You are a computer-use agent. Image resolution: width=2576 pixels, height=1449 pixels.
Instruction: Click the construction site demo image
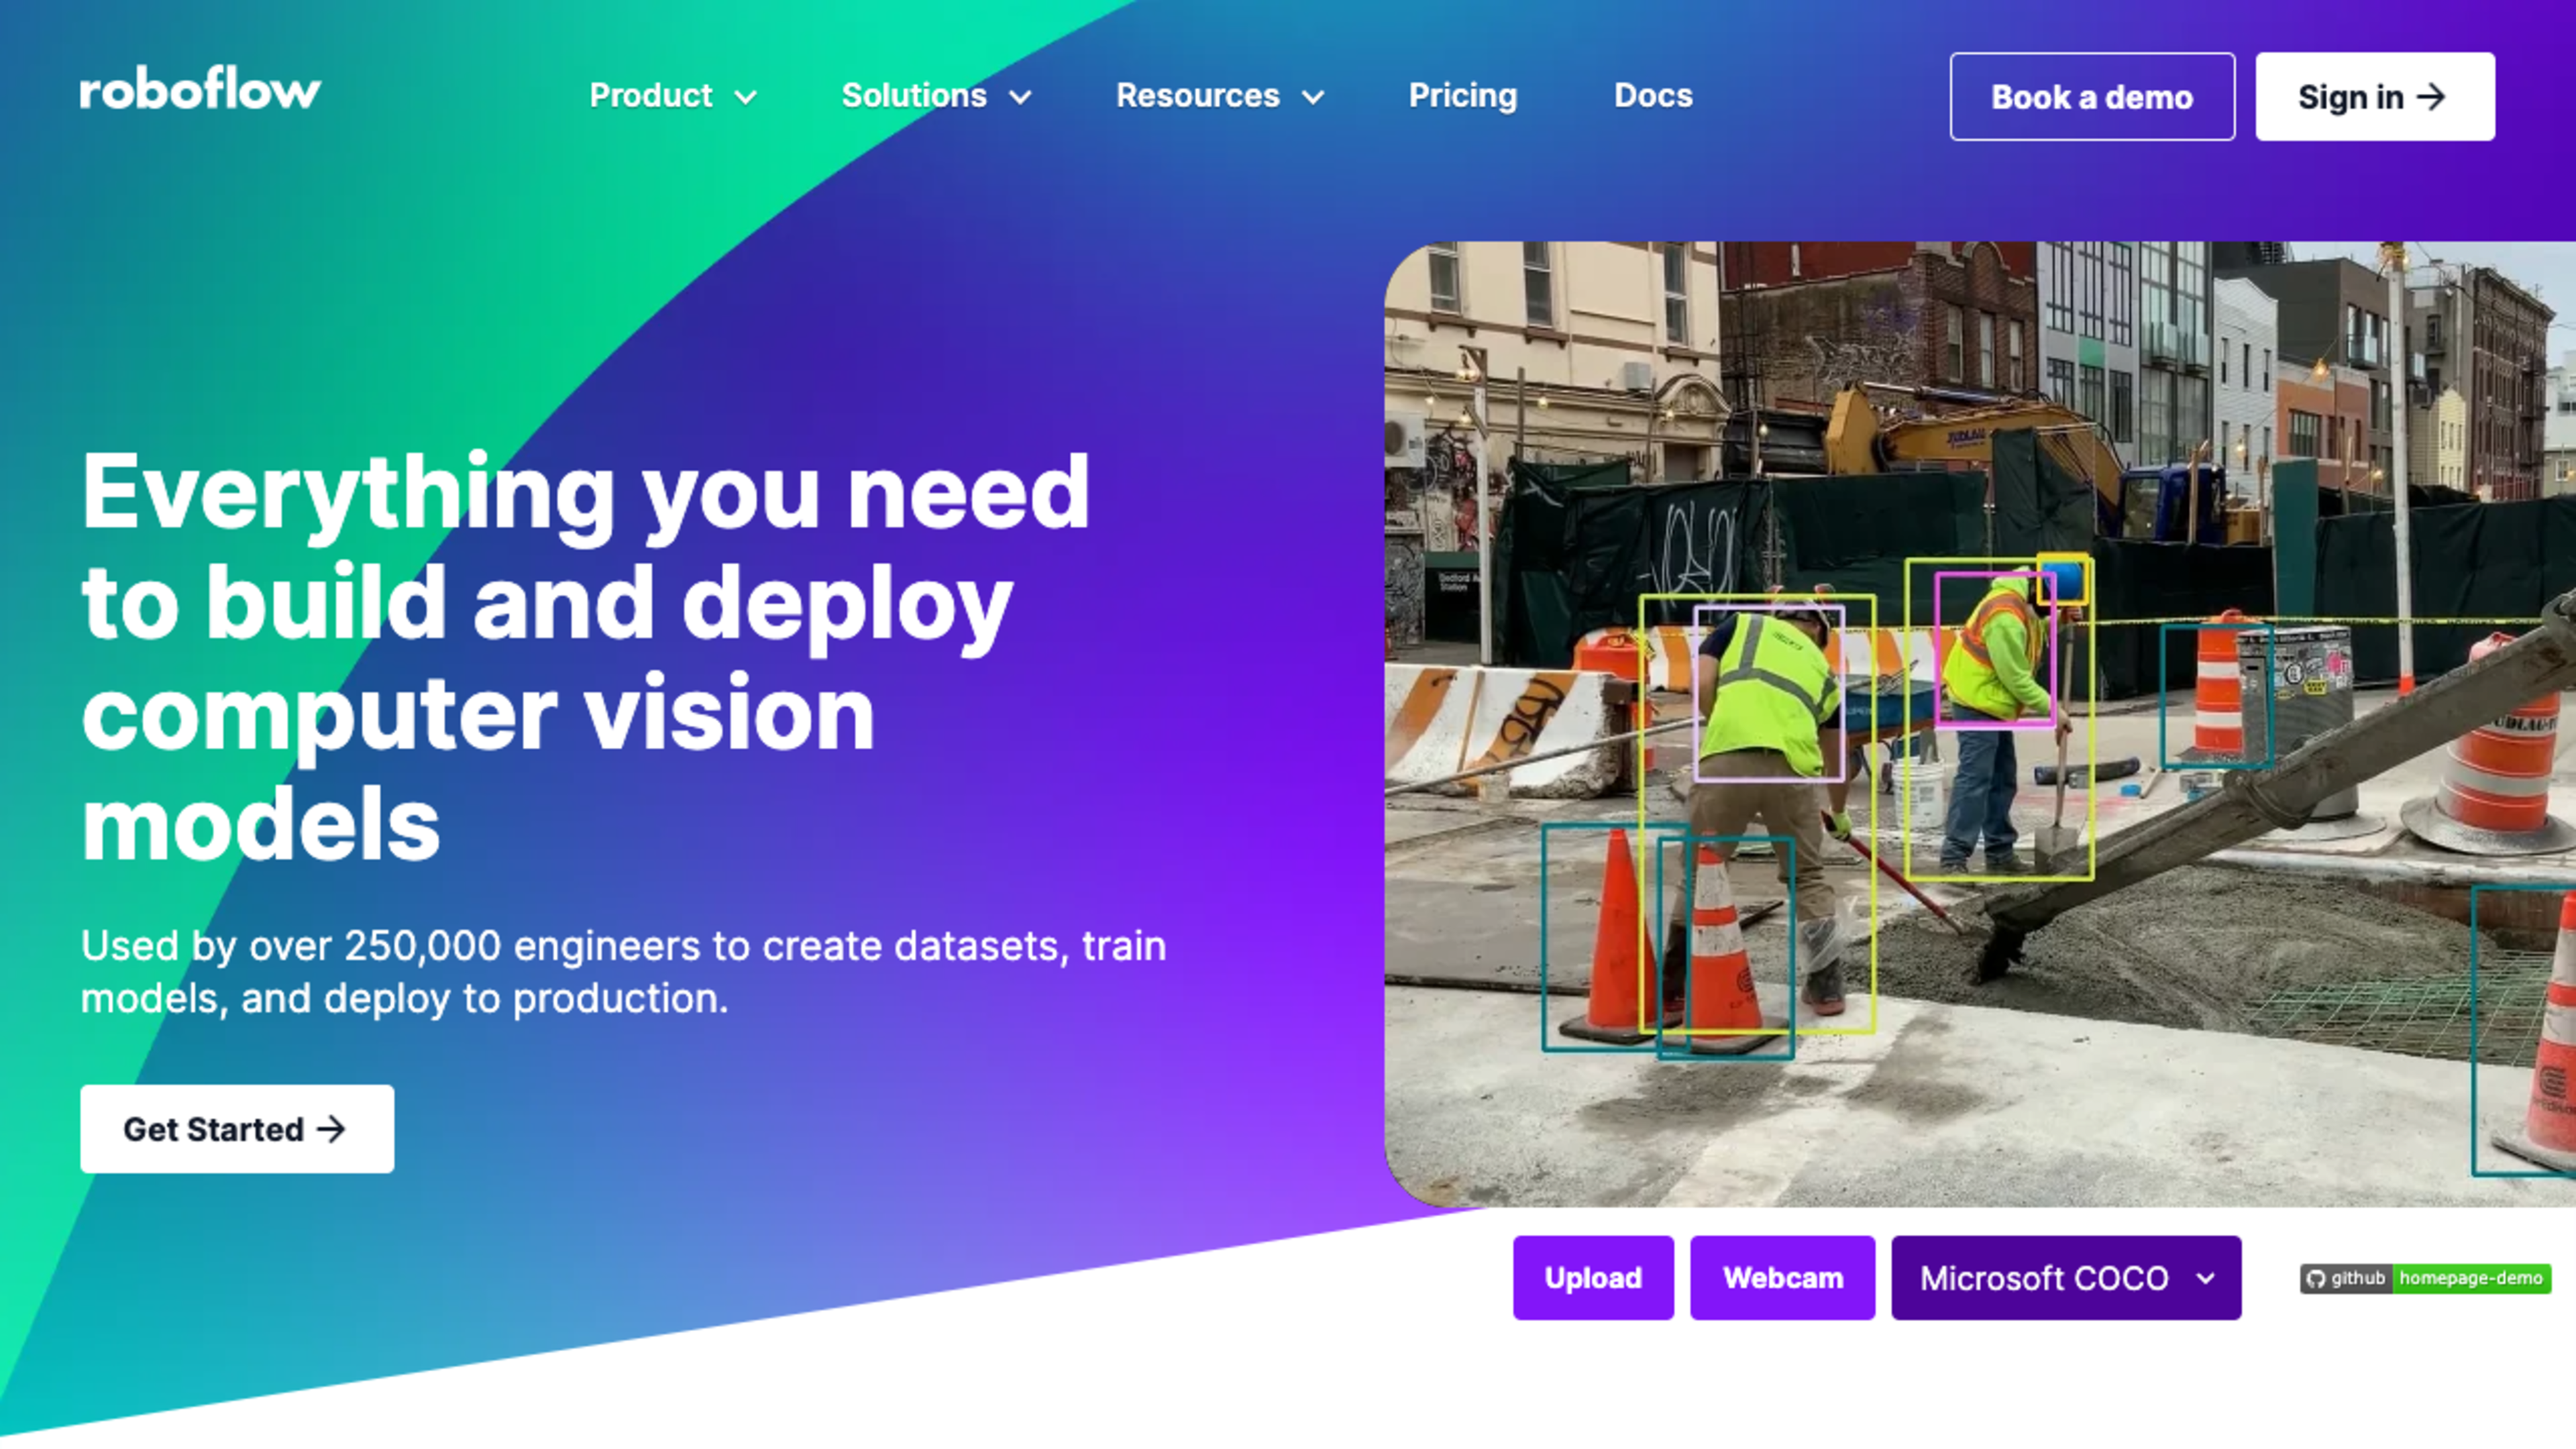[1980, 724]
